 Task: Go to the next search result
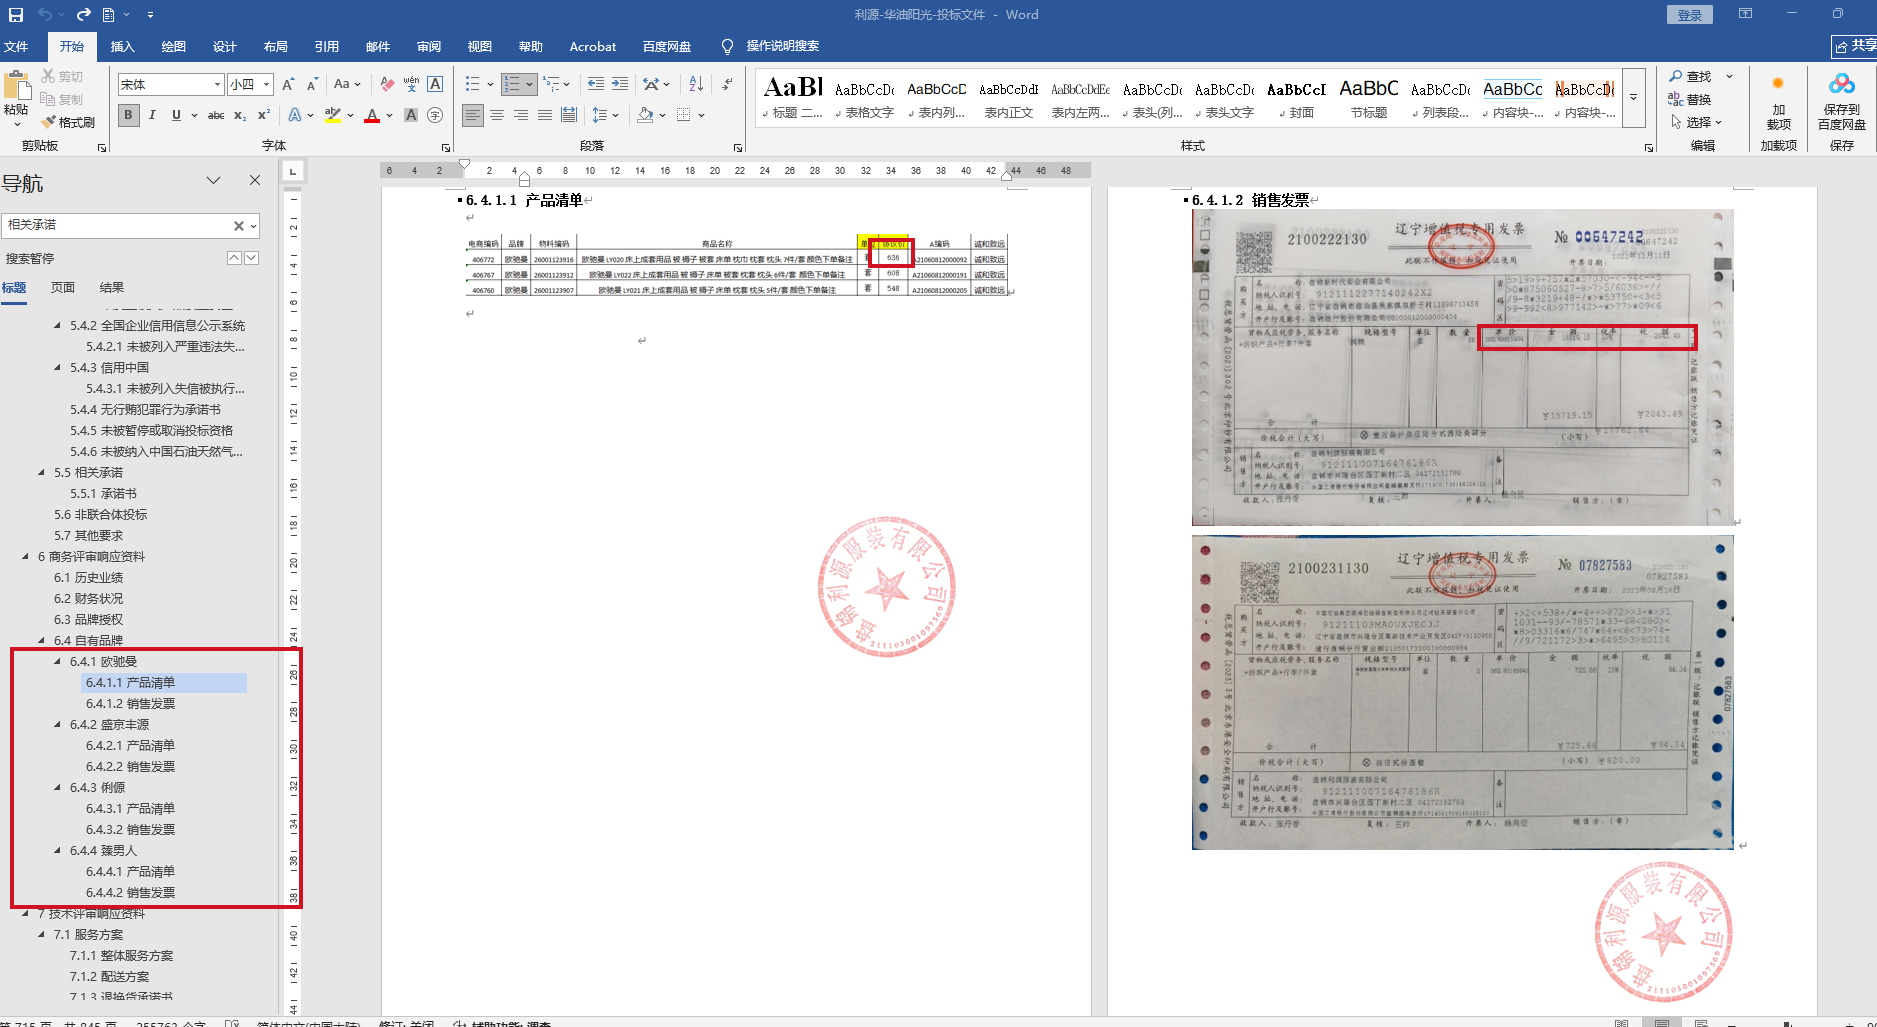tap(252, 258)
